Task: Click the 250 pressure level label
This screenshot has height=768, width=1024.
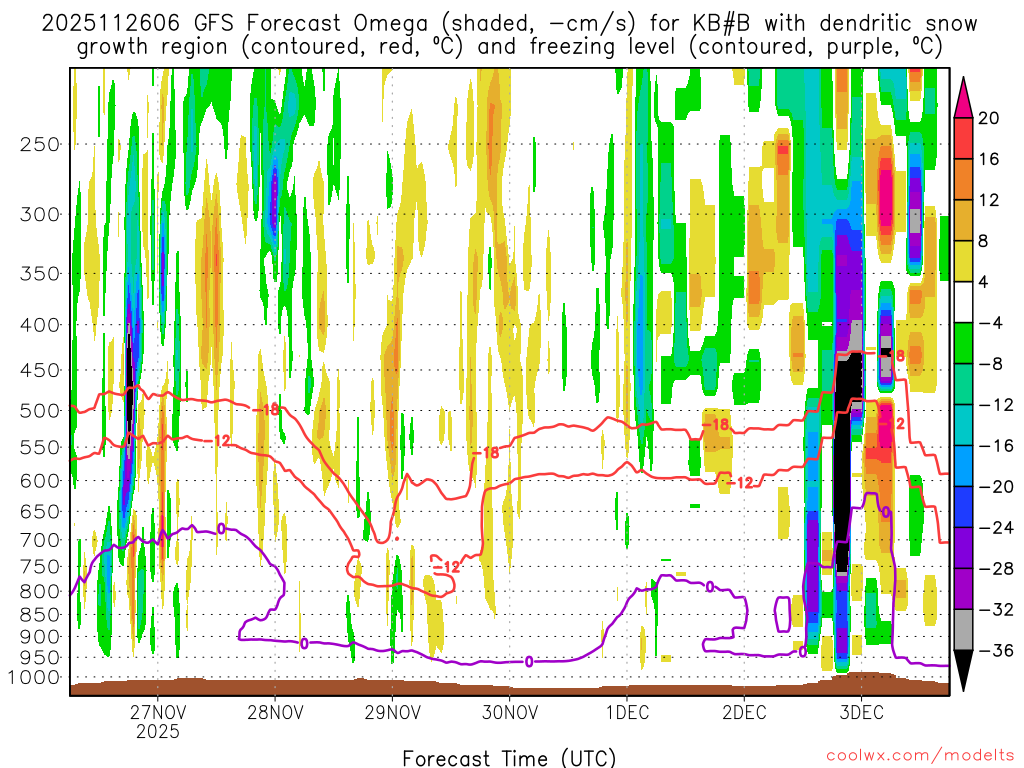Action: 40,144
